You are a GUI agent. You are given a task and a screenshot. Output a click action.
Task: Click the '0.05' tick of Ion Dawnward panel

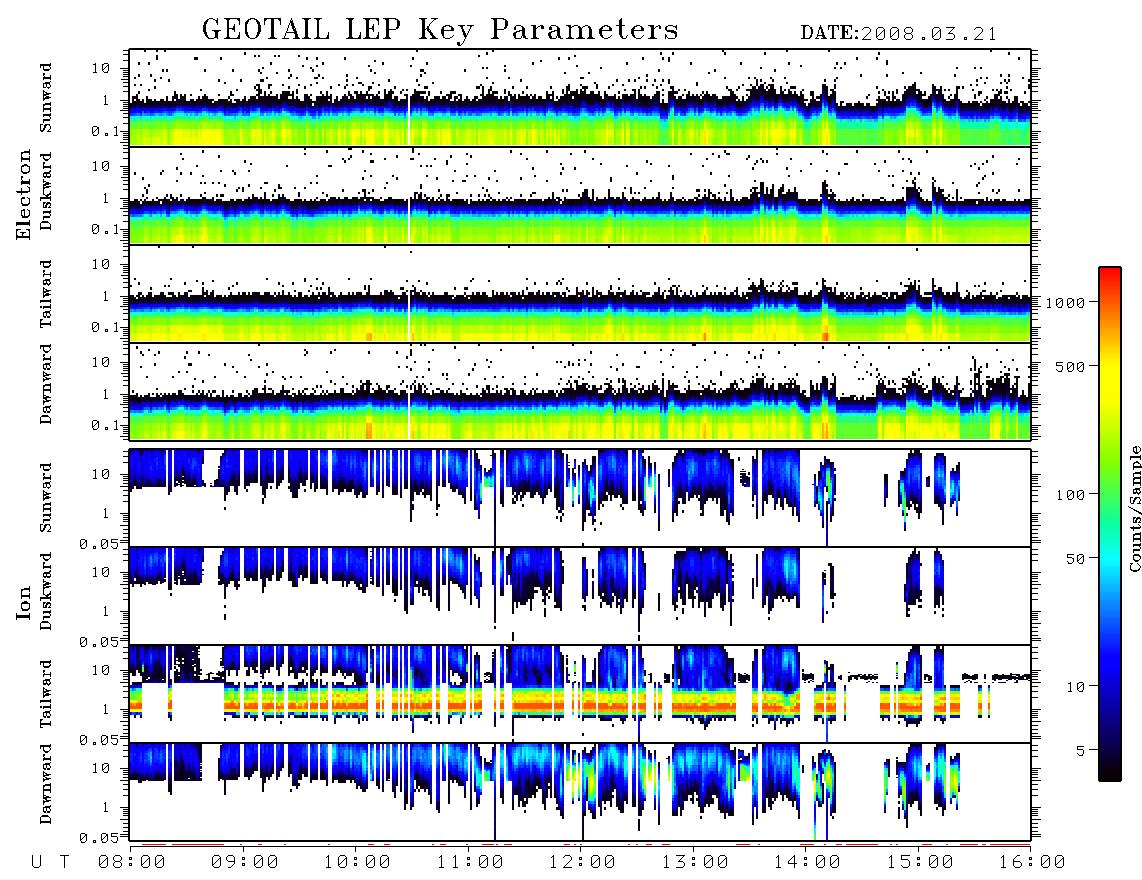click(x=98, y=838)
